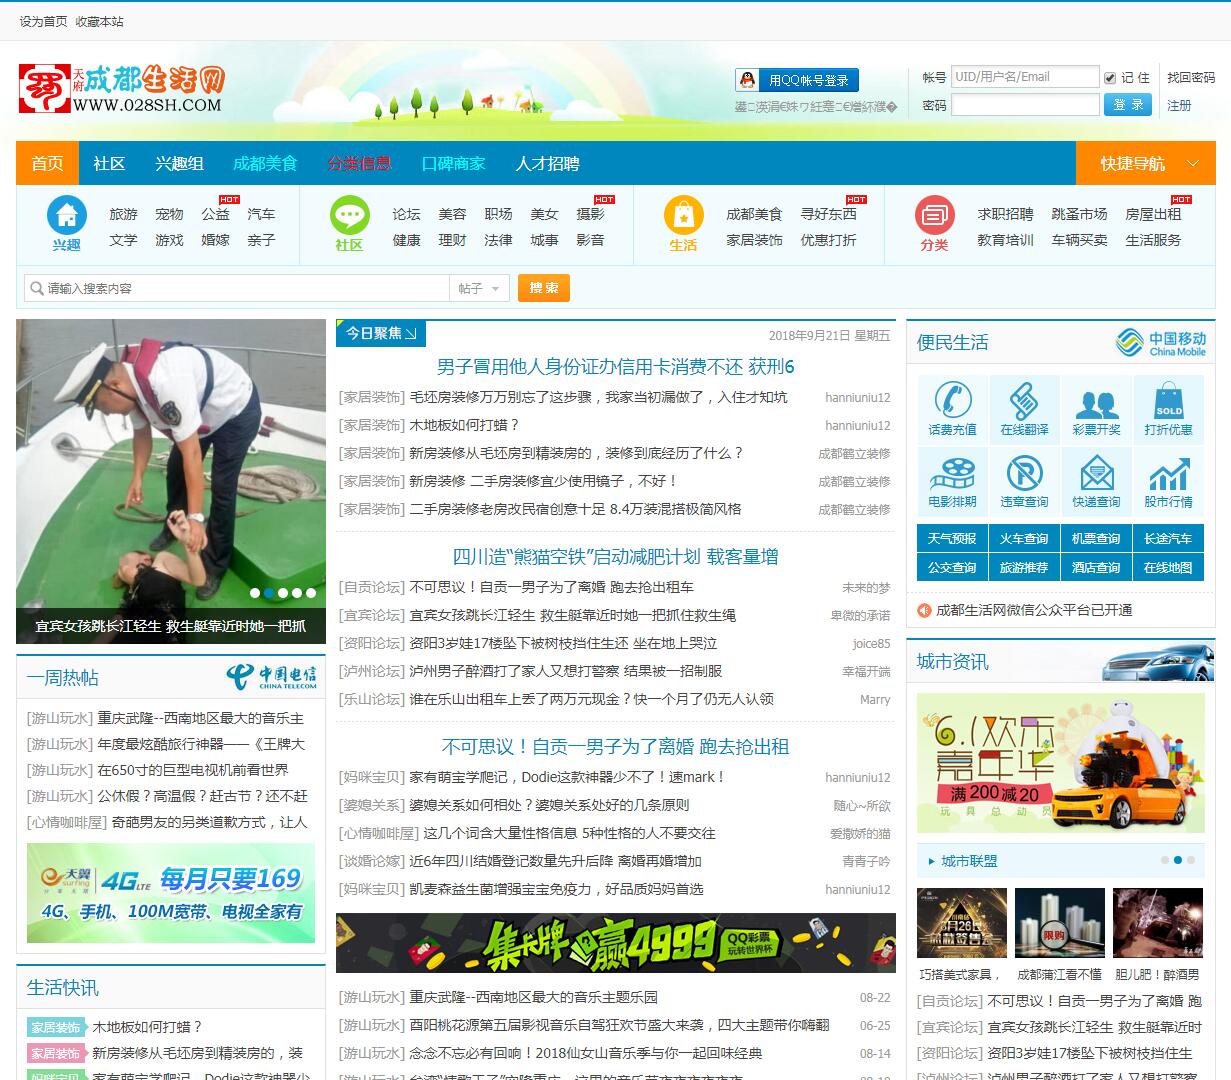The image size is (1231, 1080).
Task: Open the 首页 navigation tab
Action: coord(47,163)
